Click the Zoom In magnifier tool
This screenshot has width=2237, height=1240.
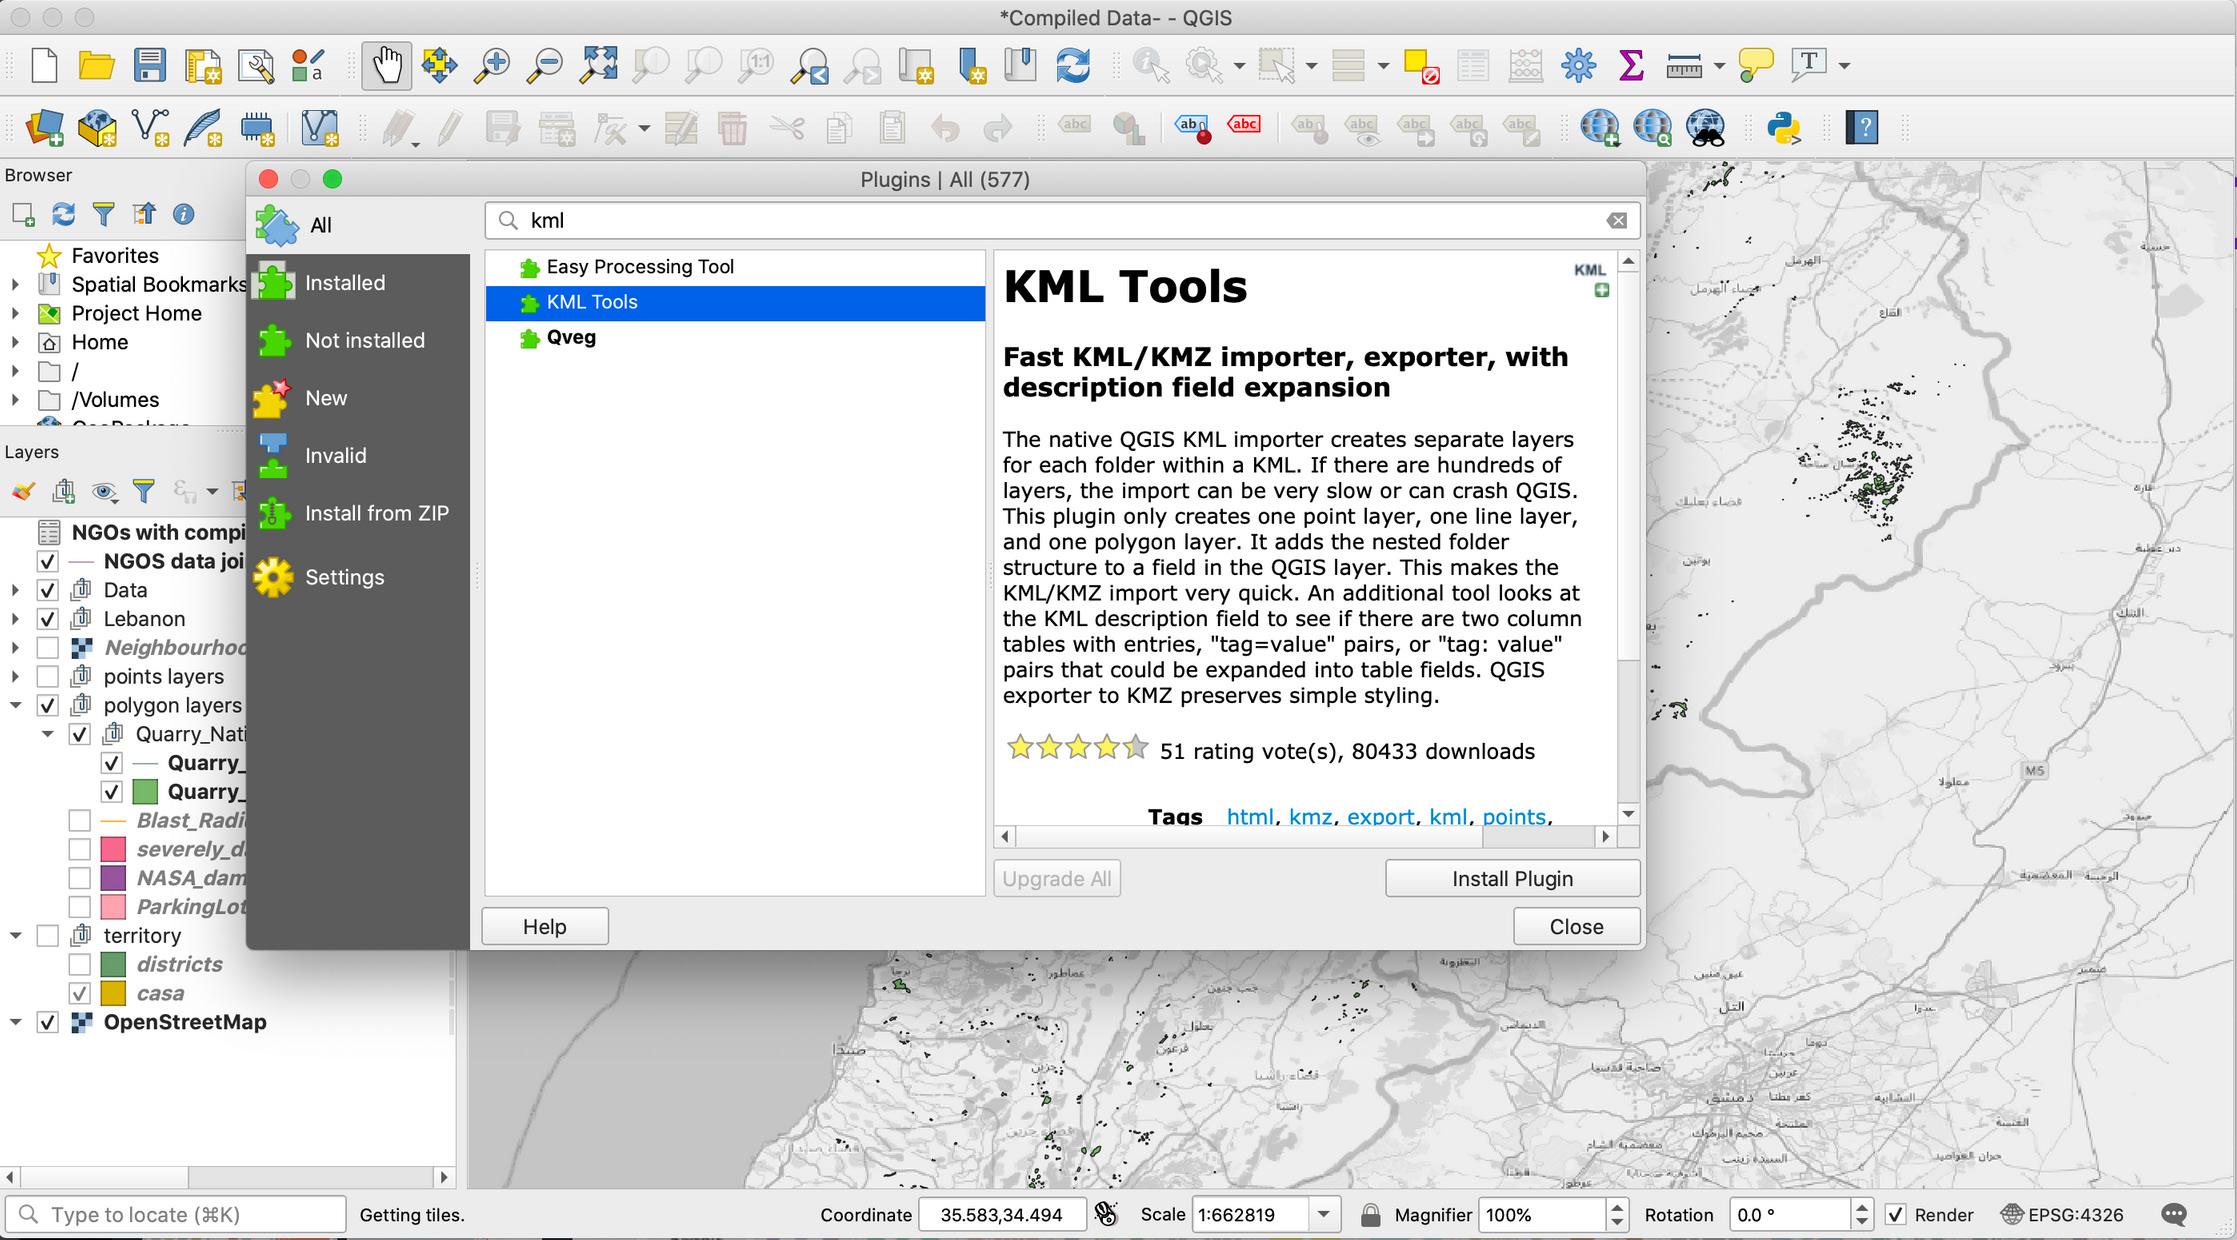point(491,66)
